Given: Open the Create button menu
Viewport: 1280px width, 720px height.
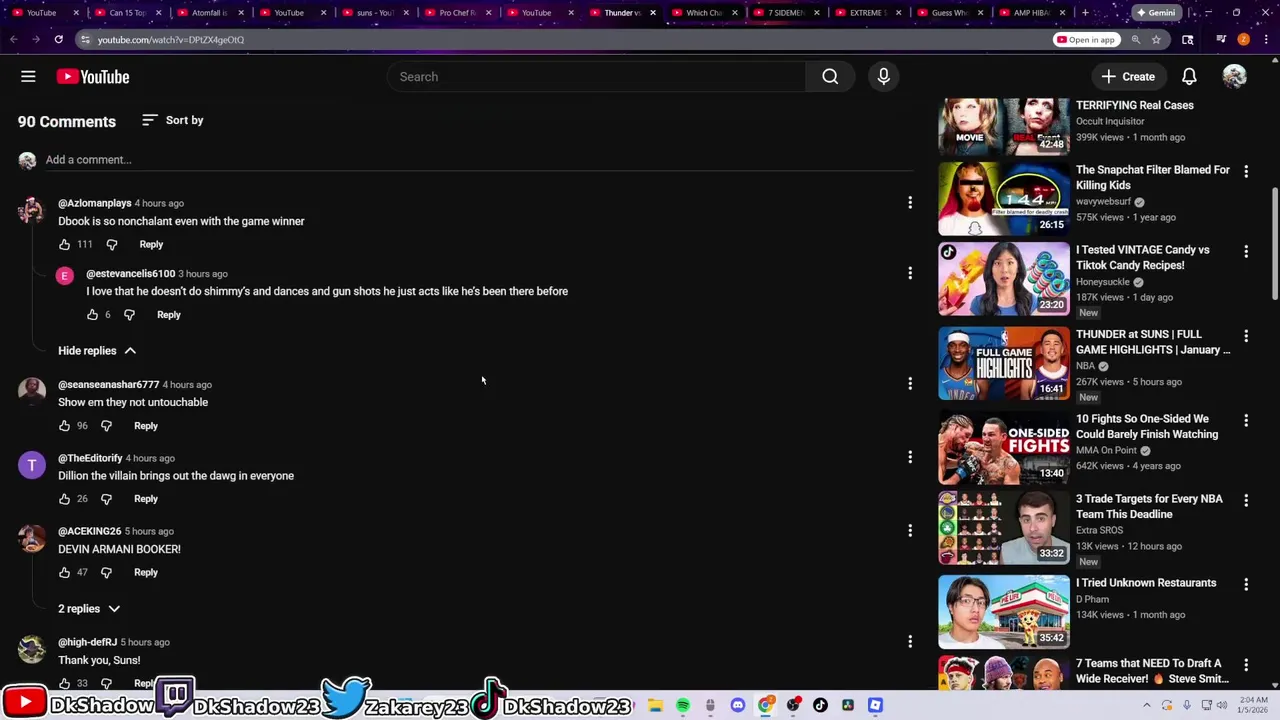Looking at the screenshot, I should (x=1128, y=77).
